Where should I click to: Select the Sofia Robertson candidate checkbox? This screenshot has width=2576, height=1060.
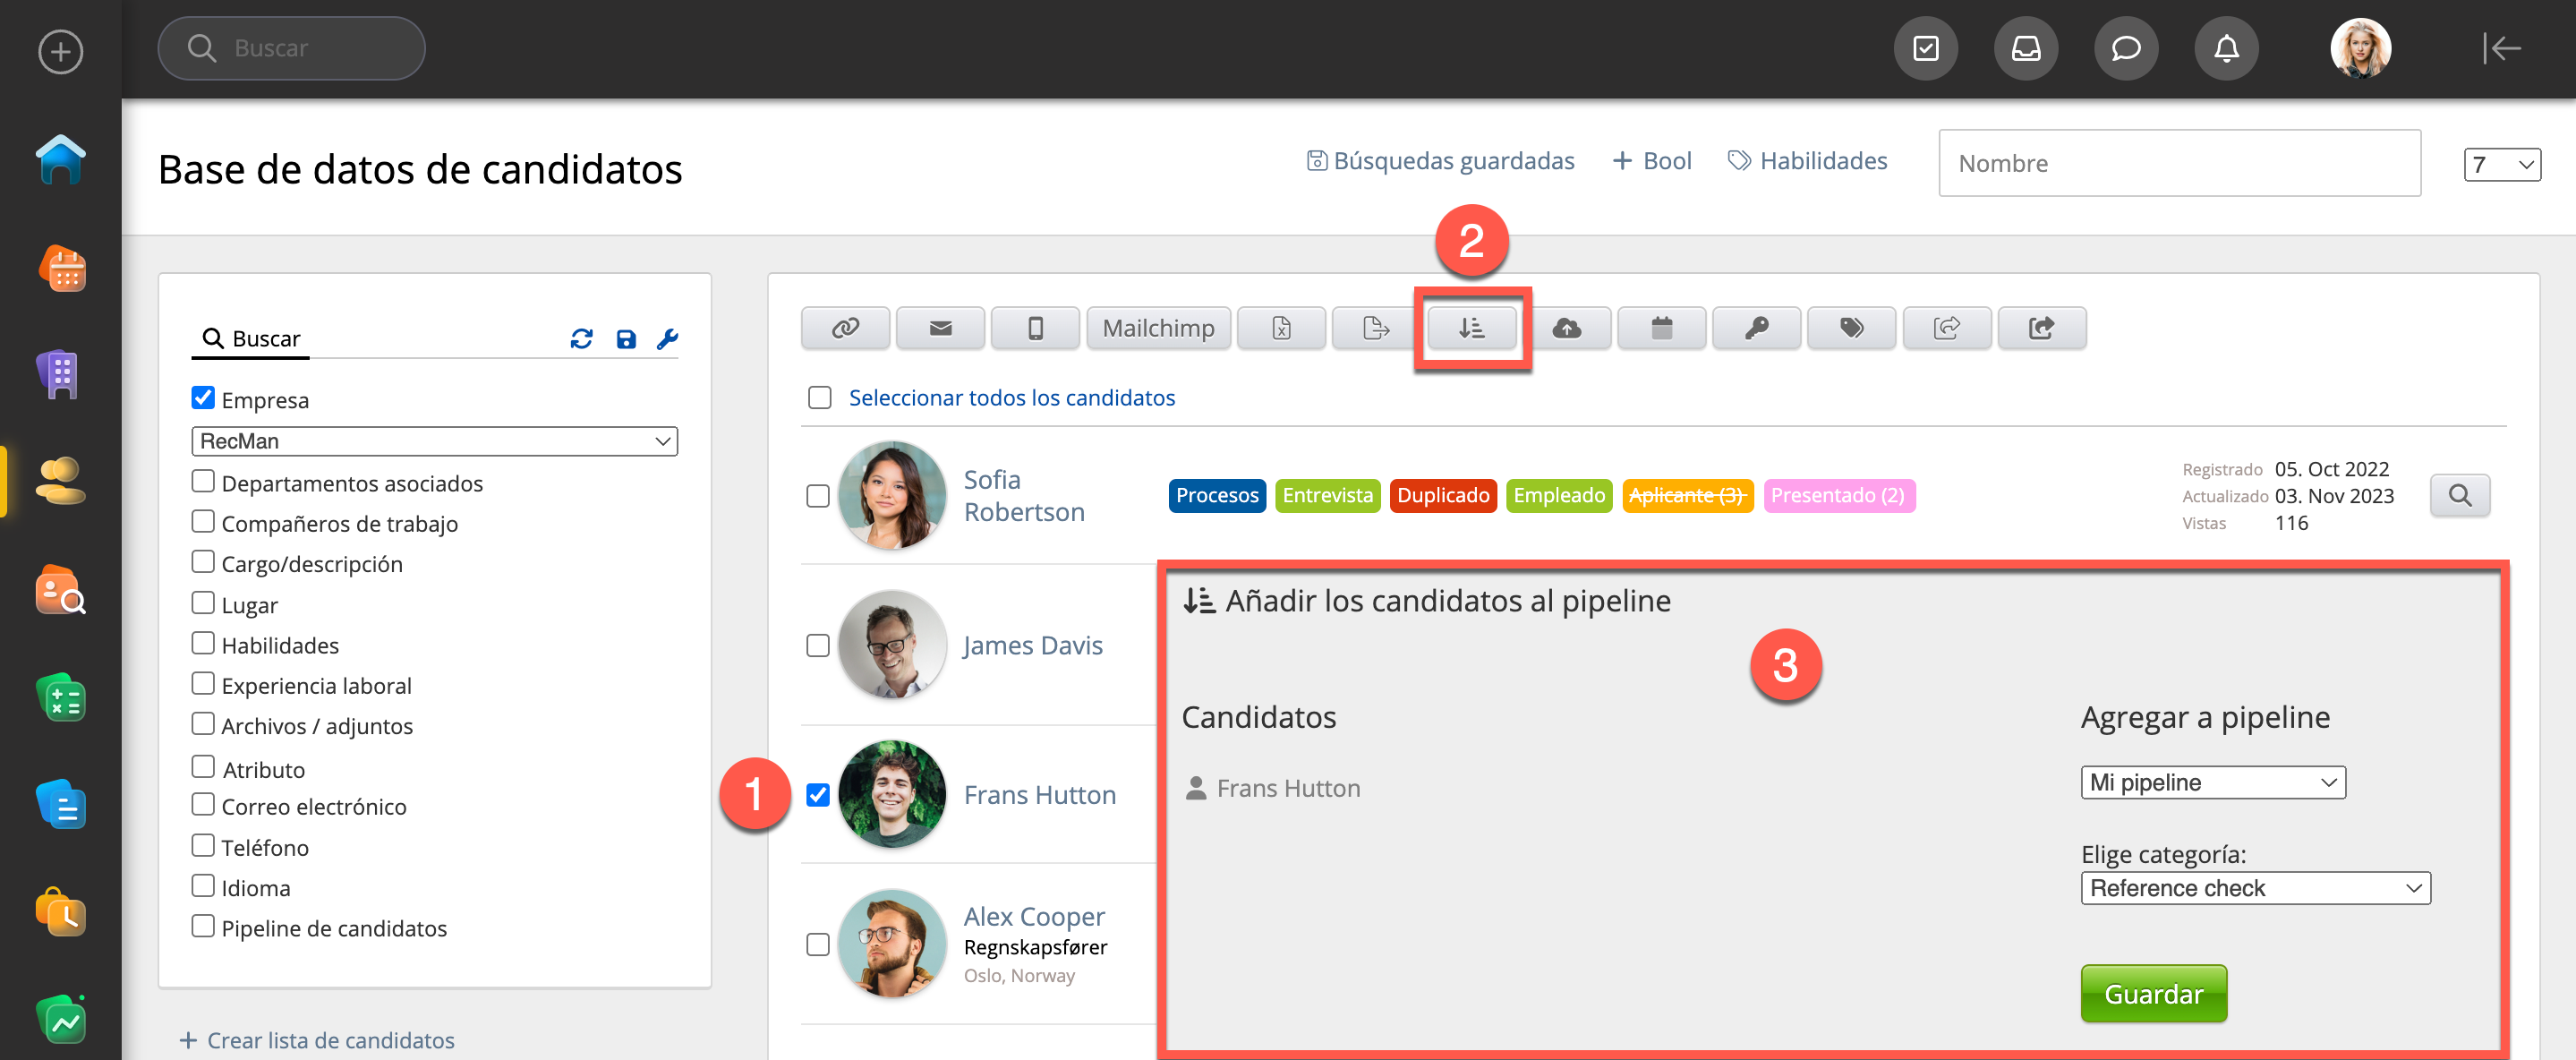click(x=818, y=496)
